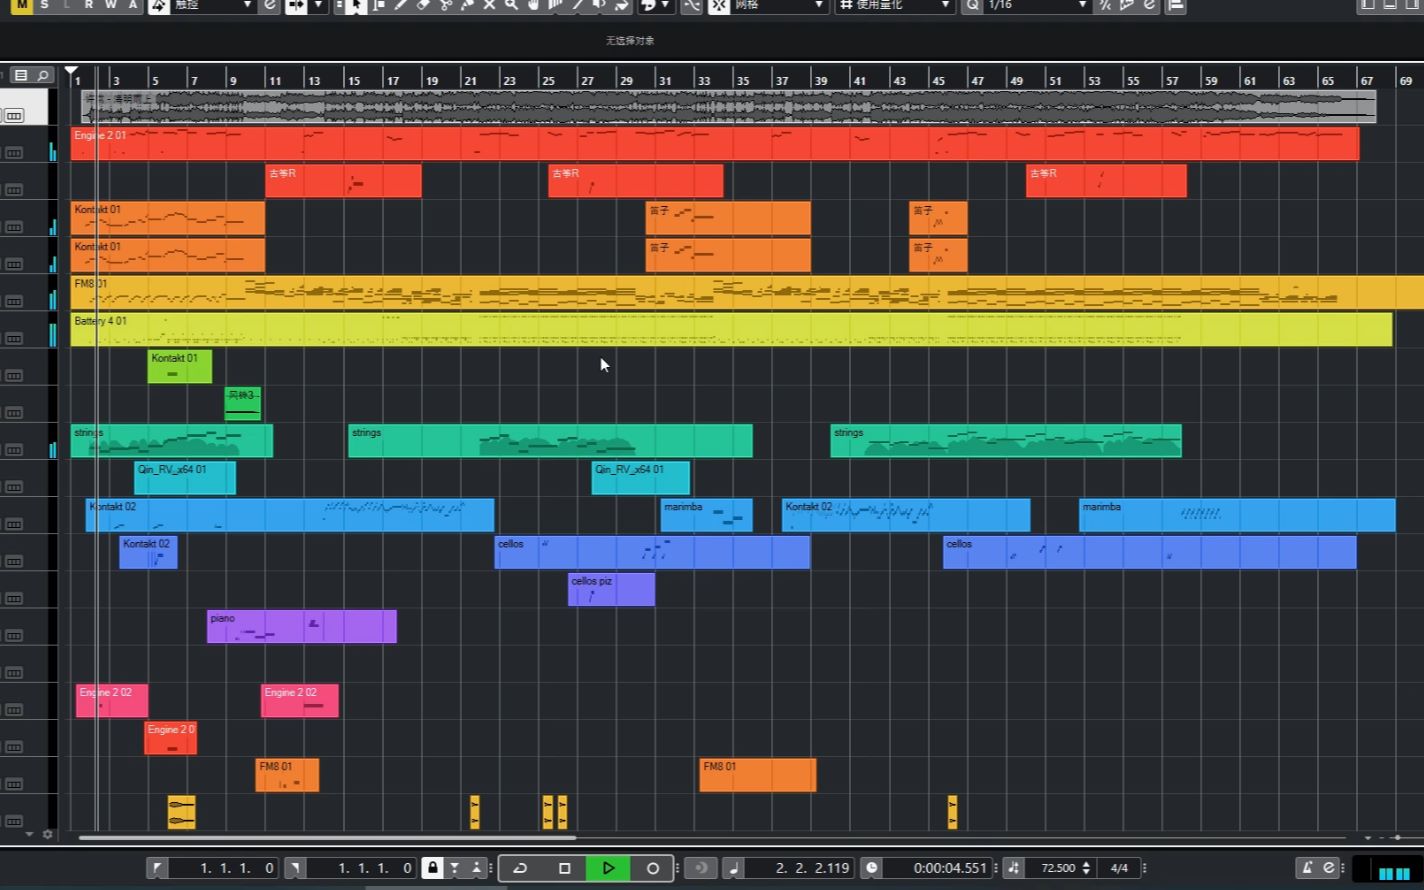Select the pink Engine 2 02 part at bar 11
1424x890 pixels.
pos(299,700)
